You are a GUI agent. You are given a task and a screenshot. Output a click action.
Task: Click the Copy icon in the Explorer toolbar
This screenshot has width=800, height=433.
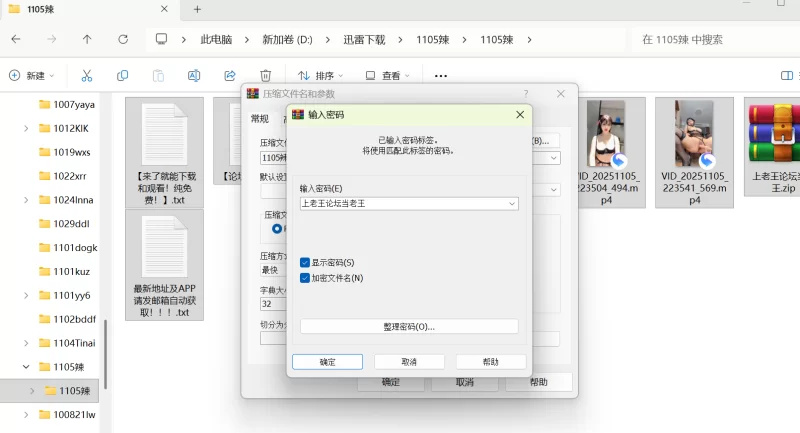click(x=122, y=75)
